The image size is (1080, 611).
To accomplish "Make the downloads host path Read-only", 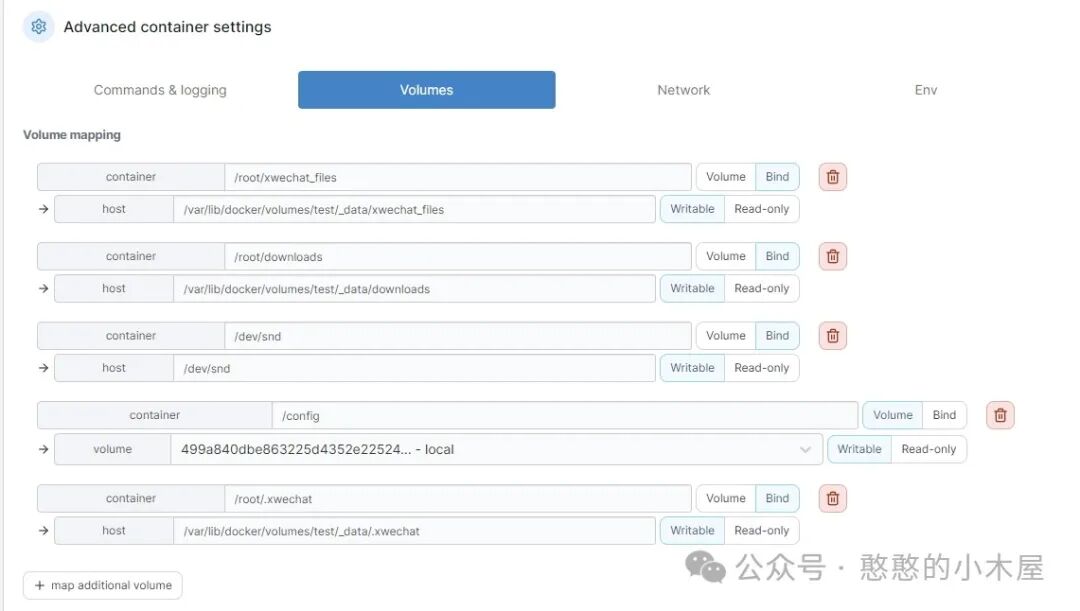I will tap(762, 289).
